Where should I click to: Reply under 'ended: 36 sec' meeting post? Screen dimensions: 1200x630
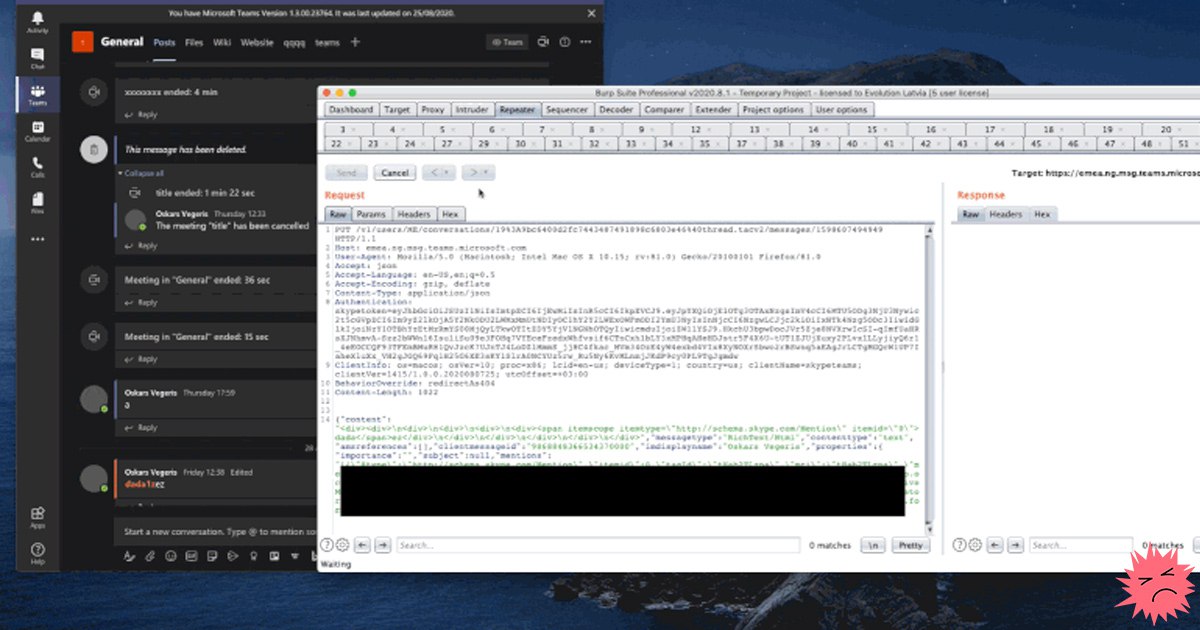(x=141, y=304)
